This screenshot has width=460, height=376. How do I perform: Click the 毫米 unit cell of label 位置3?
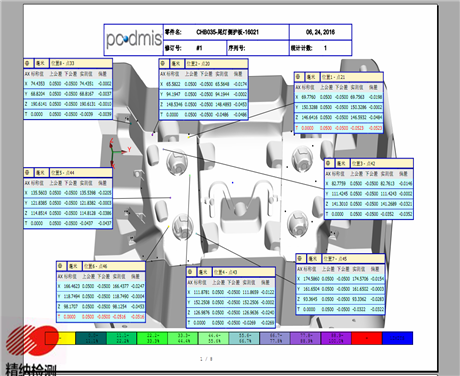click(341, 163)
